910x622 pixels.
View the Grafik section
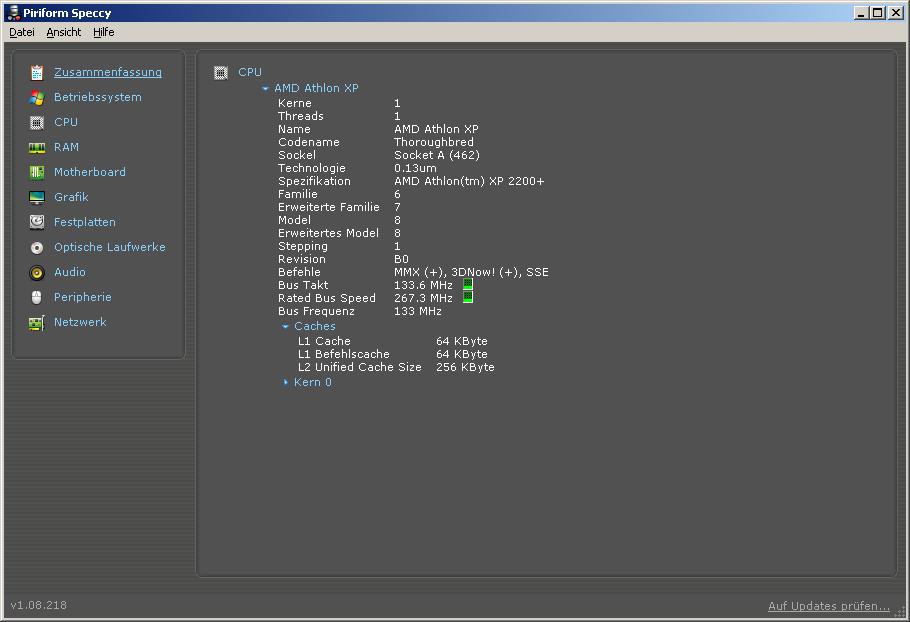click(x=71, y=197)
